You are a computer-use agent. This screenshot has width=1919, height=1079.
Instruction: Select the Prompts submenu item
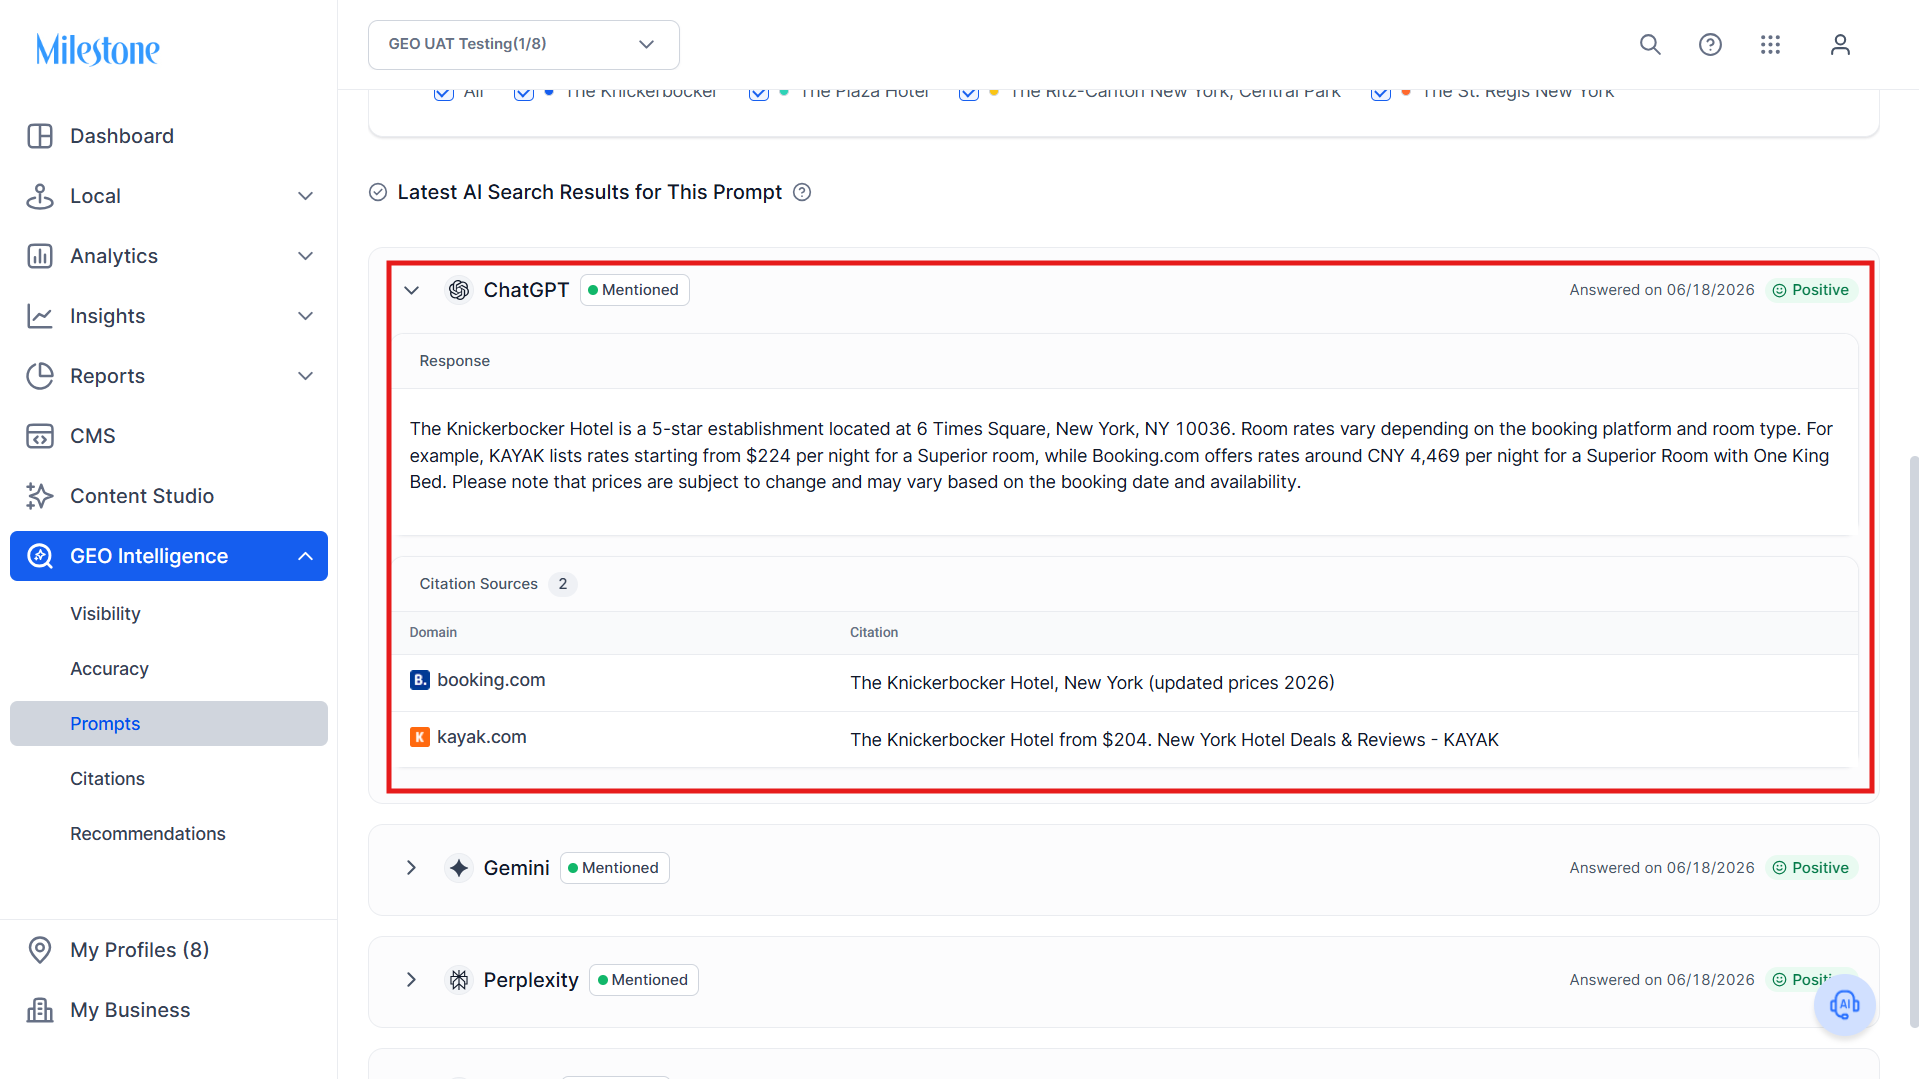pos(169,723)
